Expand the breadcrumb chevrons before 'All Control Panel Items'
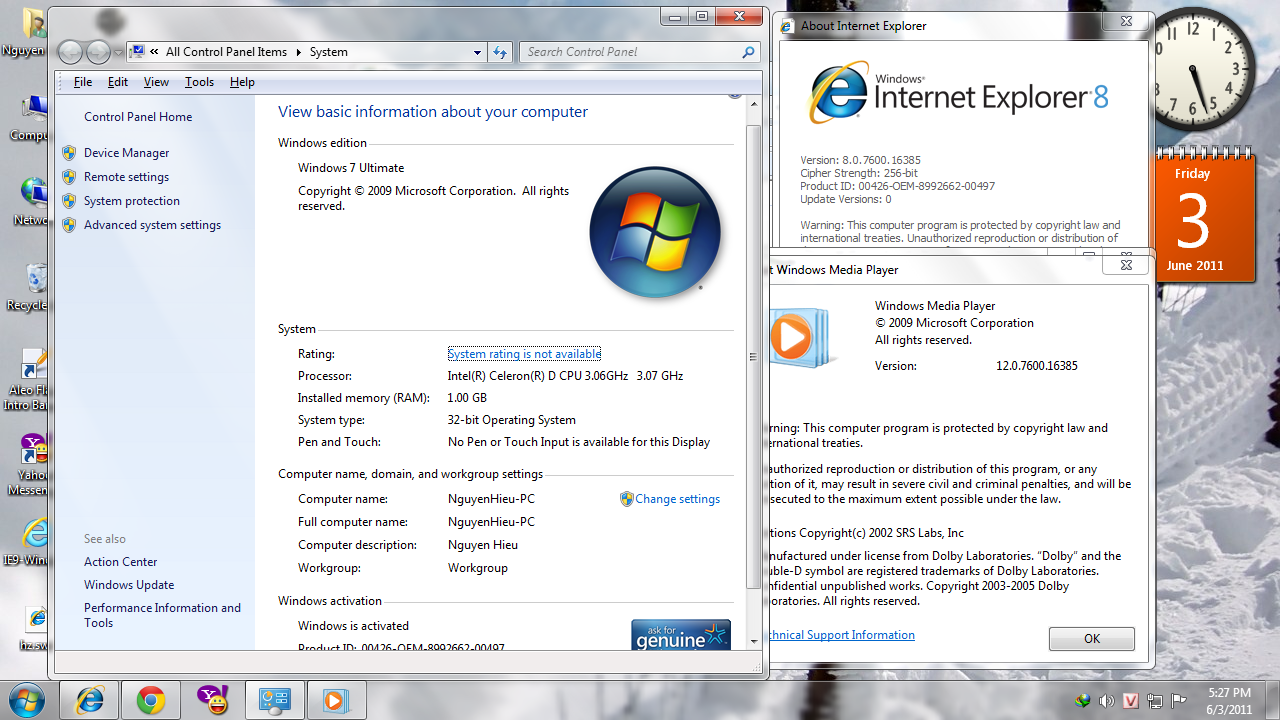Image resolution: width=1280 pixels, height=720 pixels. [x=155, y=52]
